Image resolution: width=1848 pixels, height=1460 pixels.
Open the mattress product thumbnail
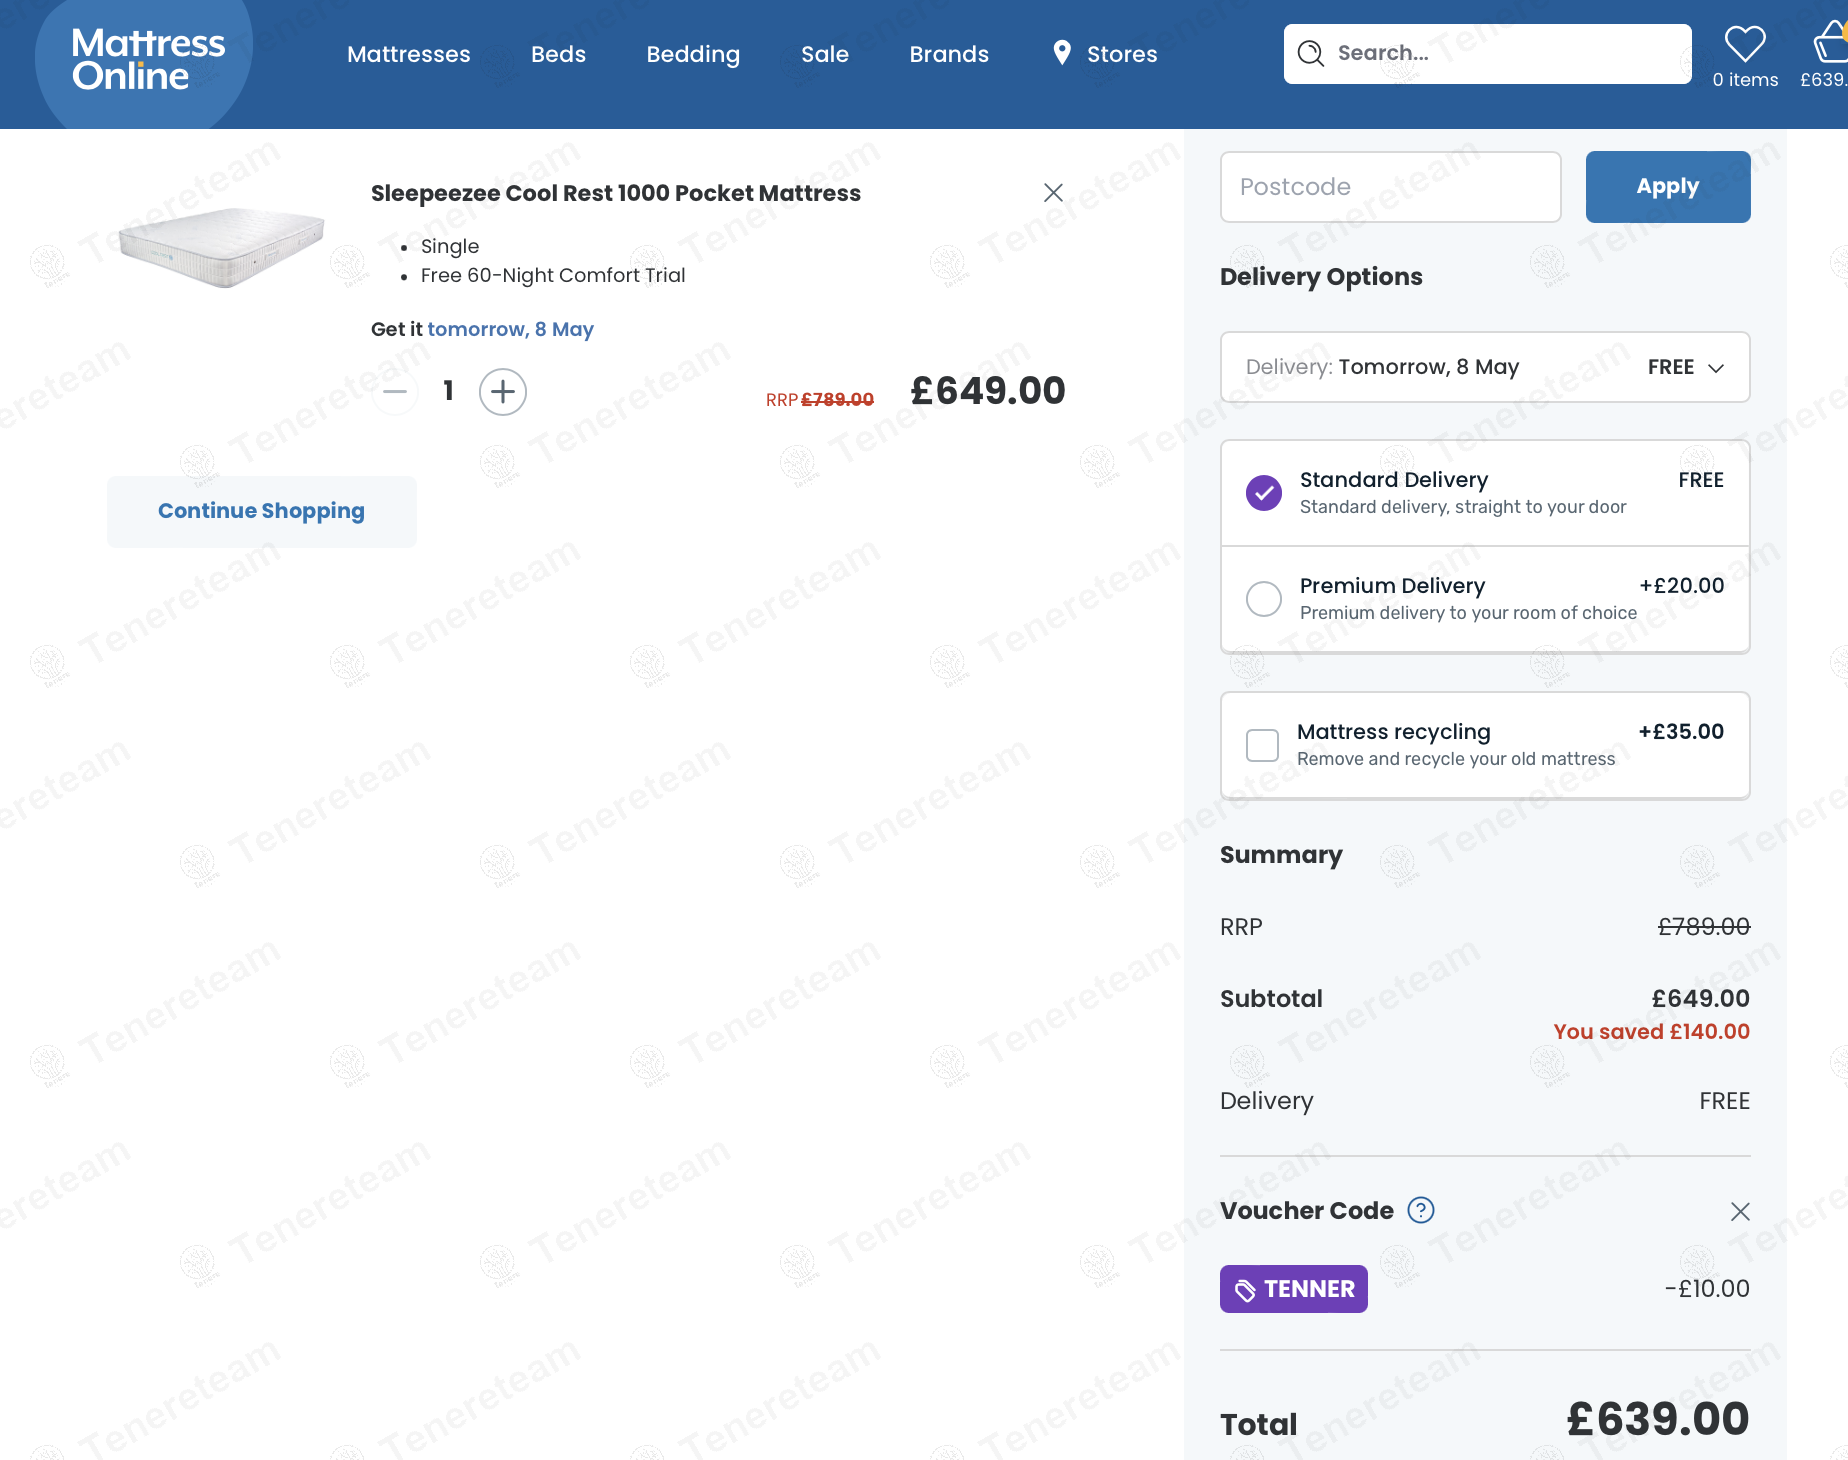[x=222, y=247]
